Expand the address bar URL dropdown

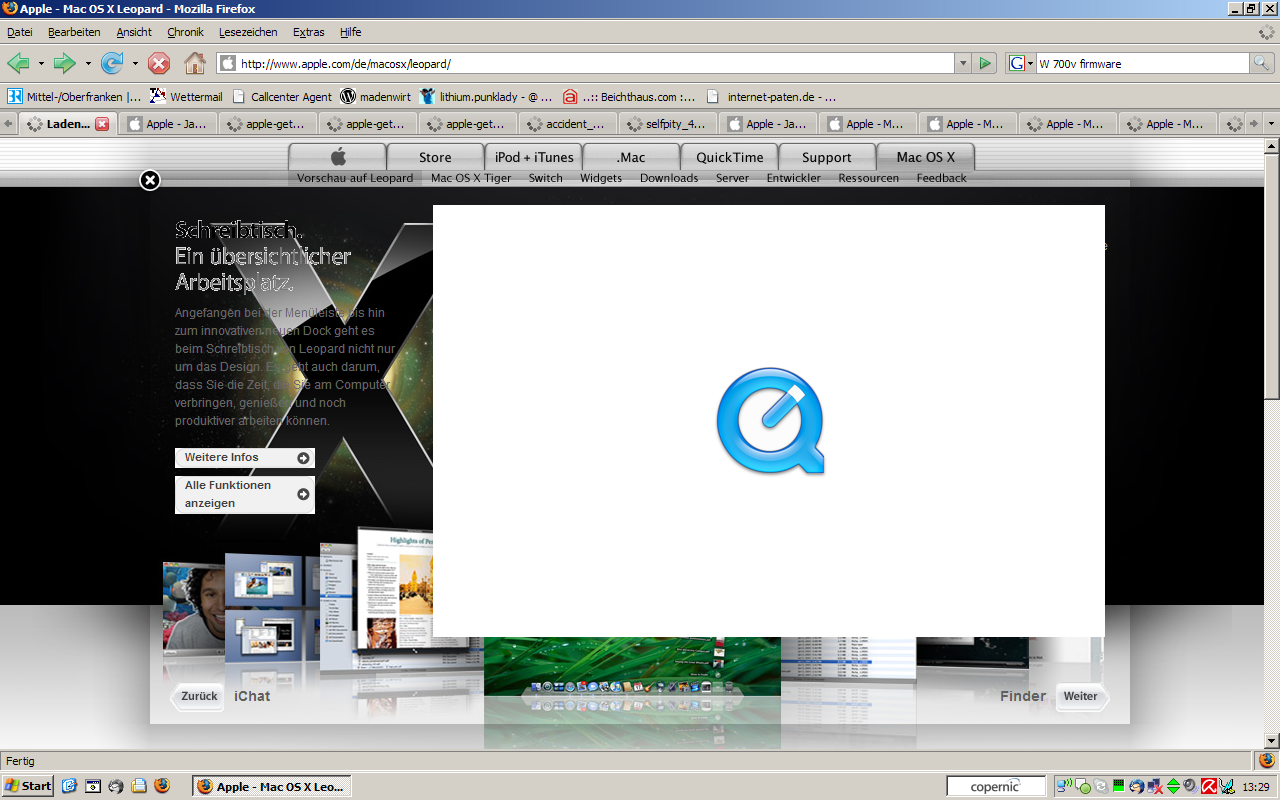click(963, 63)
